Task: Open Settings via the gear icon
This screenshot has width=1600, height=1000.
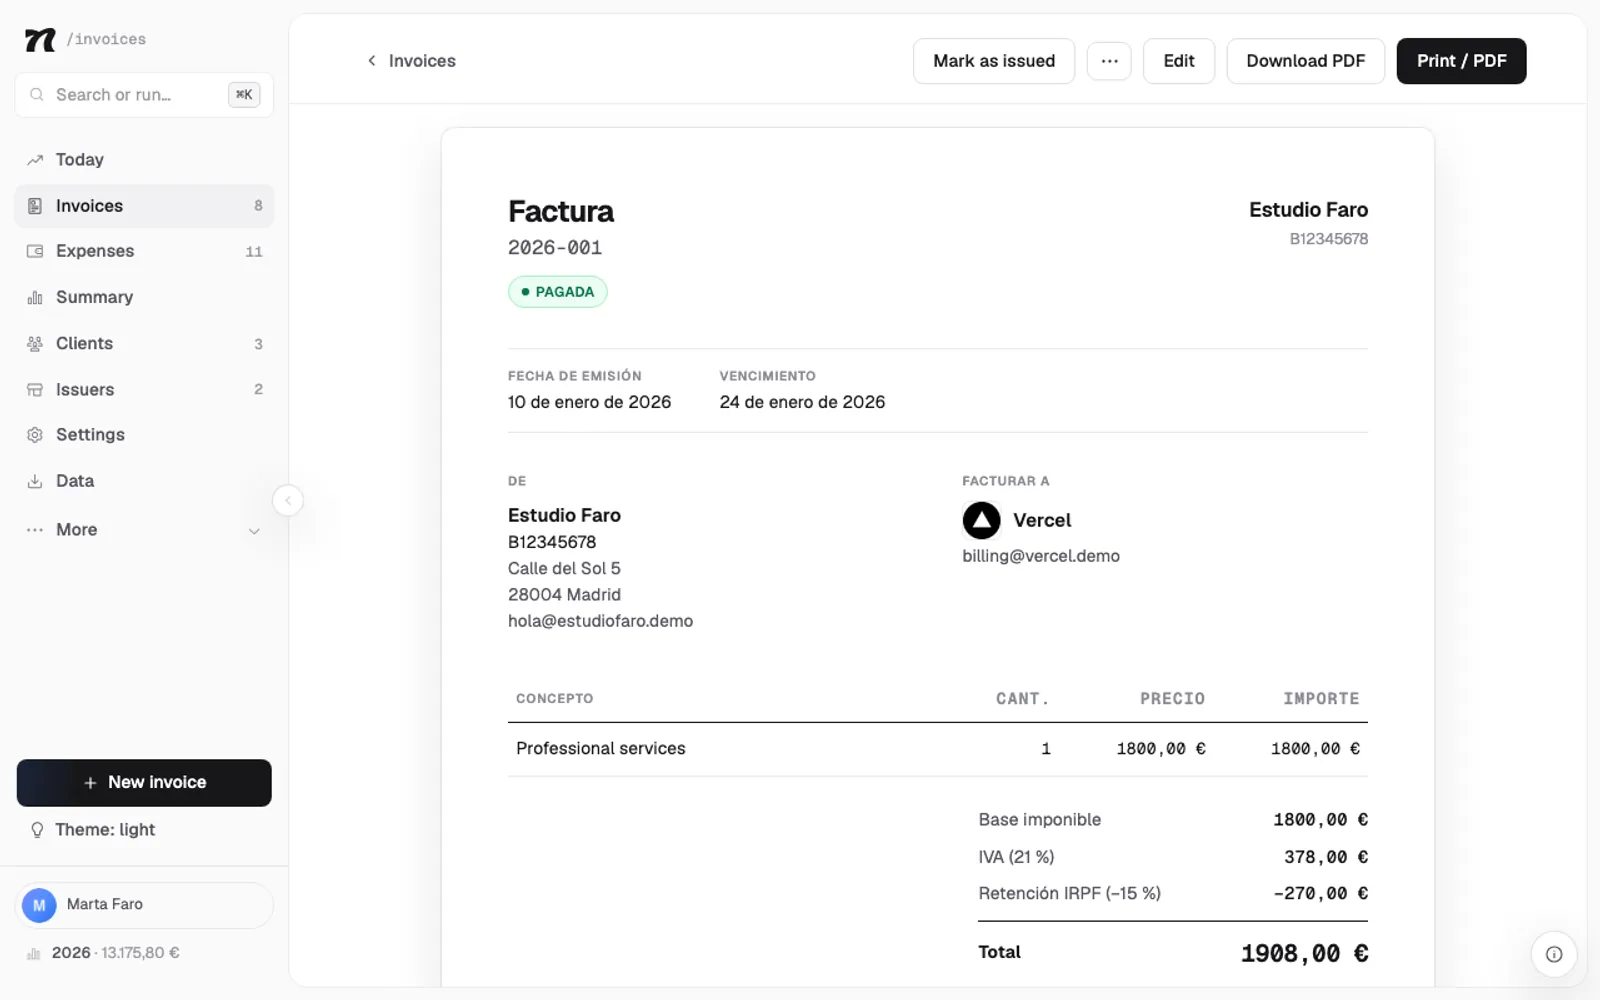Action: click(x=35, y=435)
